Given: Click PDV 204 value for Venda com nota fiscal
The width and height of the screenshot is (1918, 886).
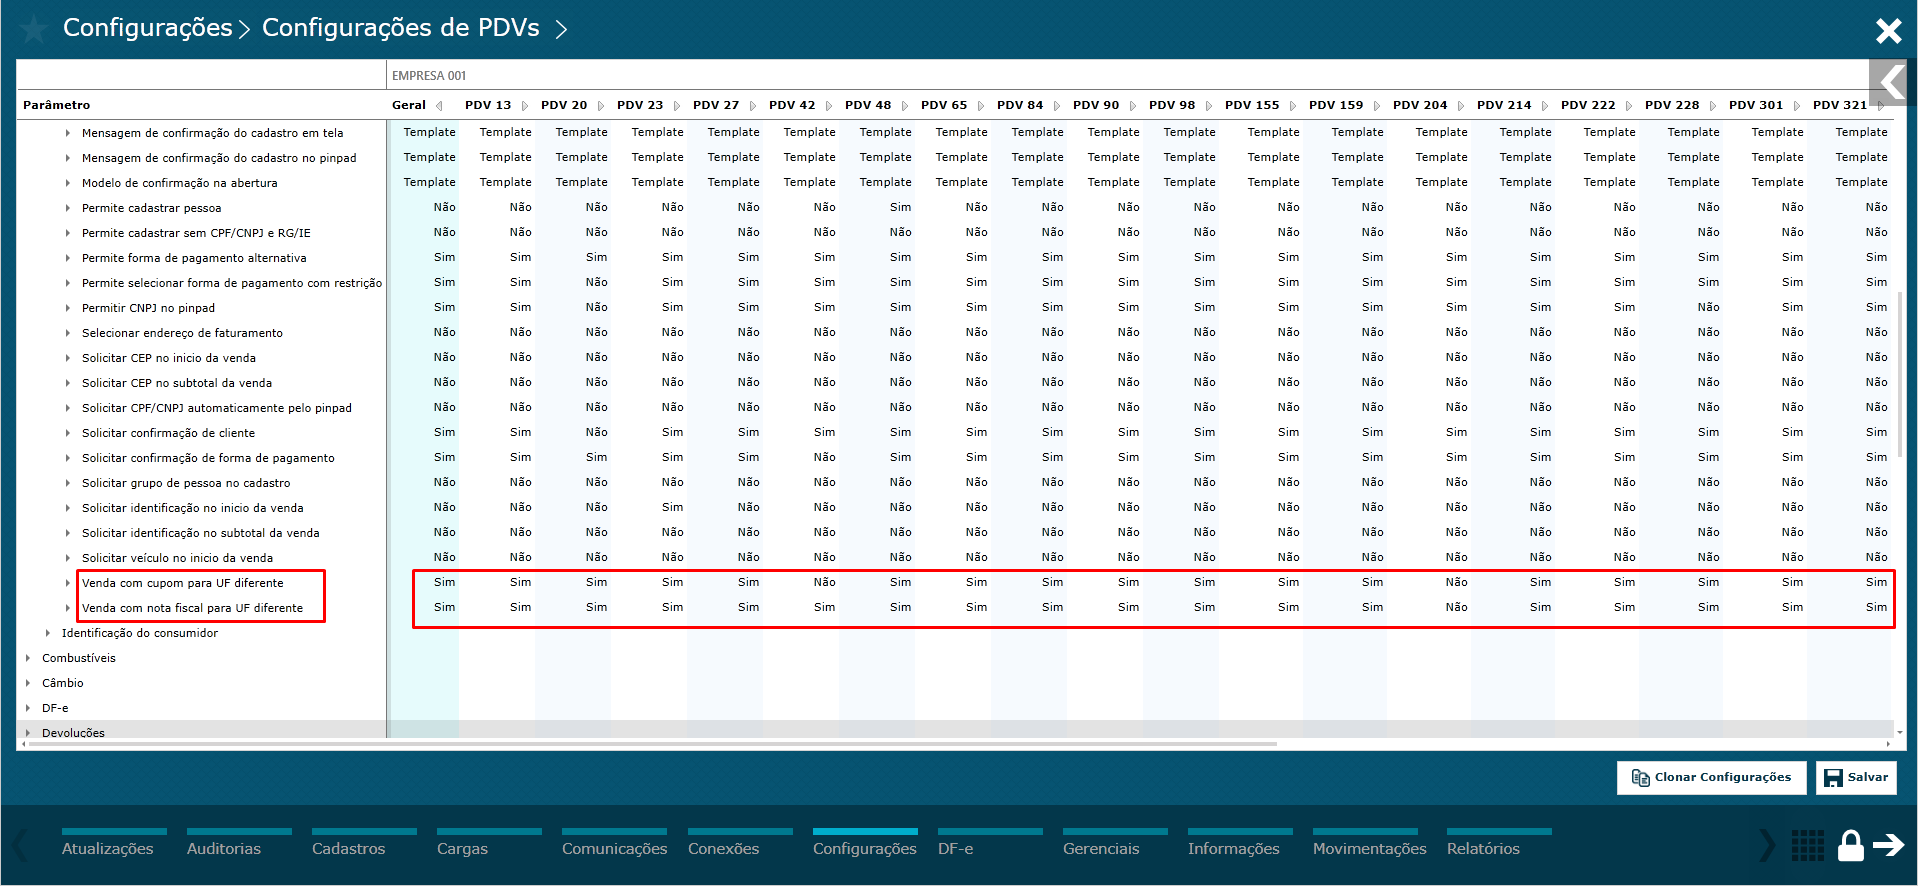Looking at the screenshot, I should (1456, 607).
